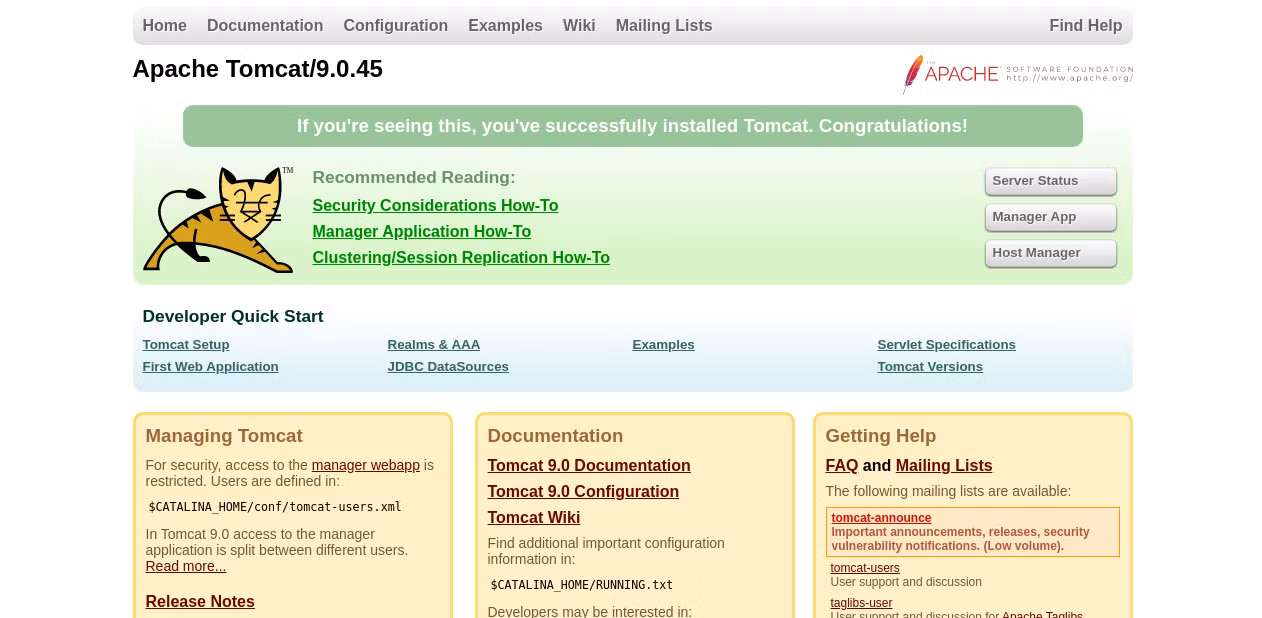
Task: Open the Tomcat Wiki link
Action: (x=534, y=518)
